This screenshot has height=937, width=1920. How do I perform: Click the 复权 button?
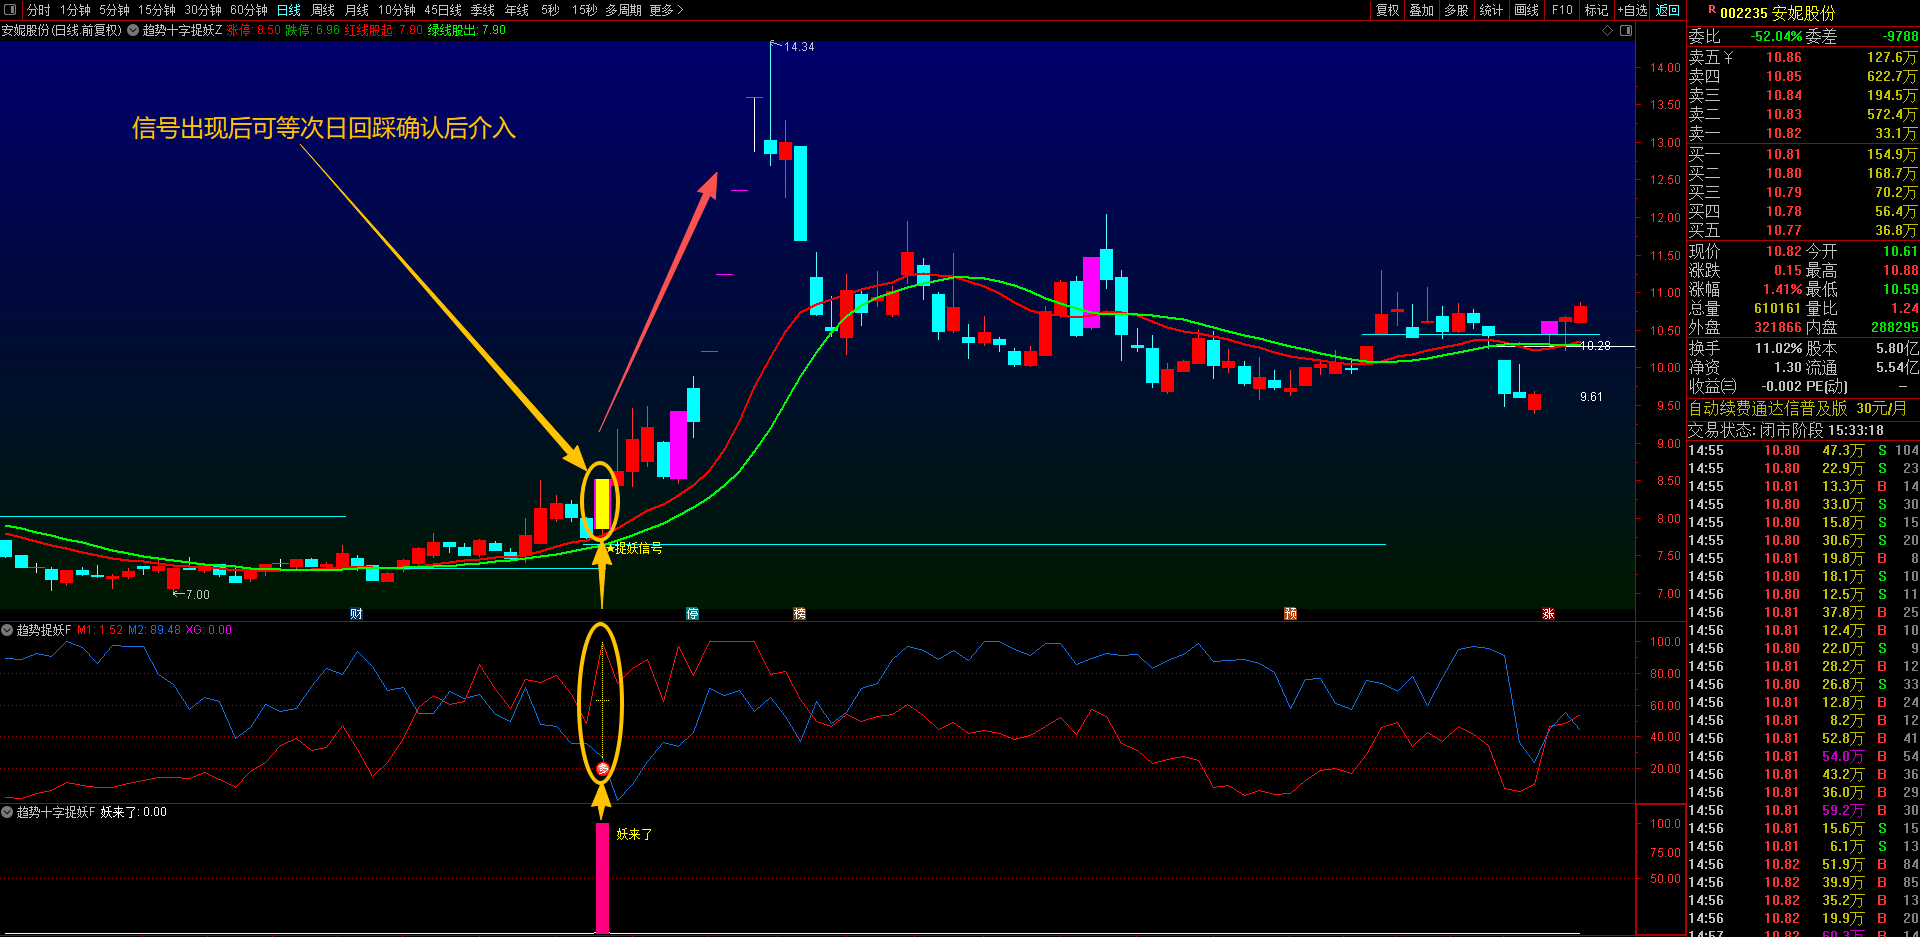[1387, 10]
